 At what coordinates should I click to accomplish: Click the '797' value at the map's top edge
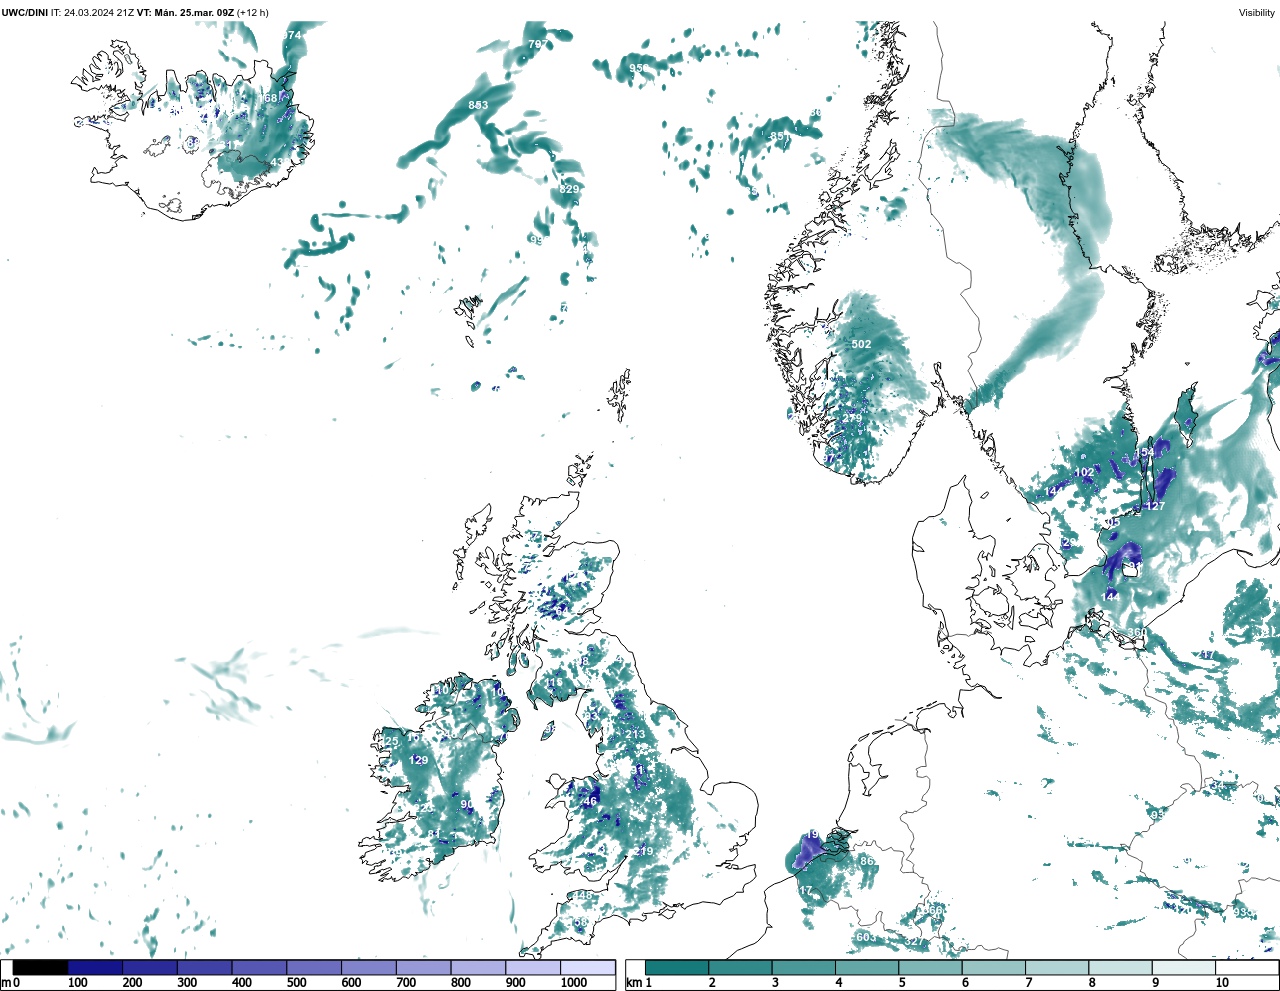(537, 45)
